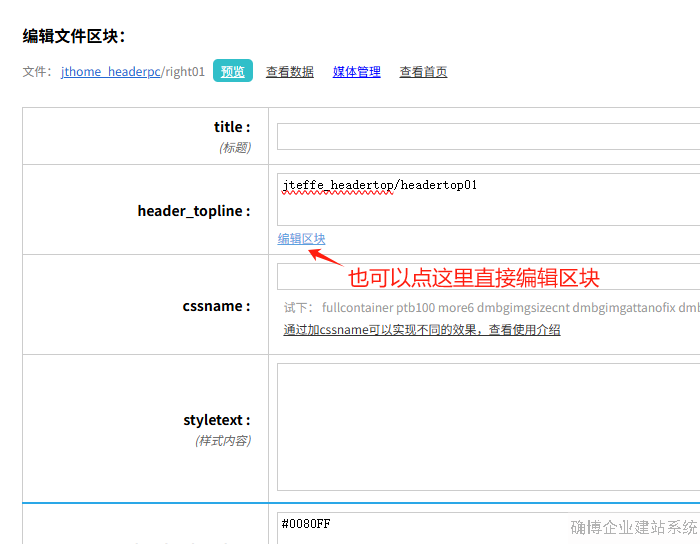Focus the title input field

point(488,137)
